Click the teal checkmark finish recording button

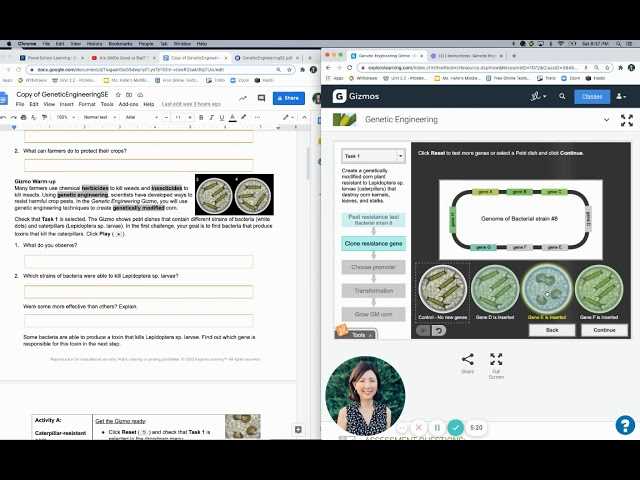(x=456, y=428)
